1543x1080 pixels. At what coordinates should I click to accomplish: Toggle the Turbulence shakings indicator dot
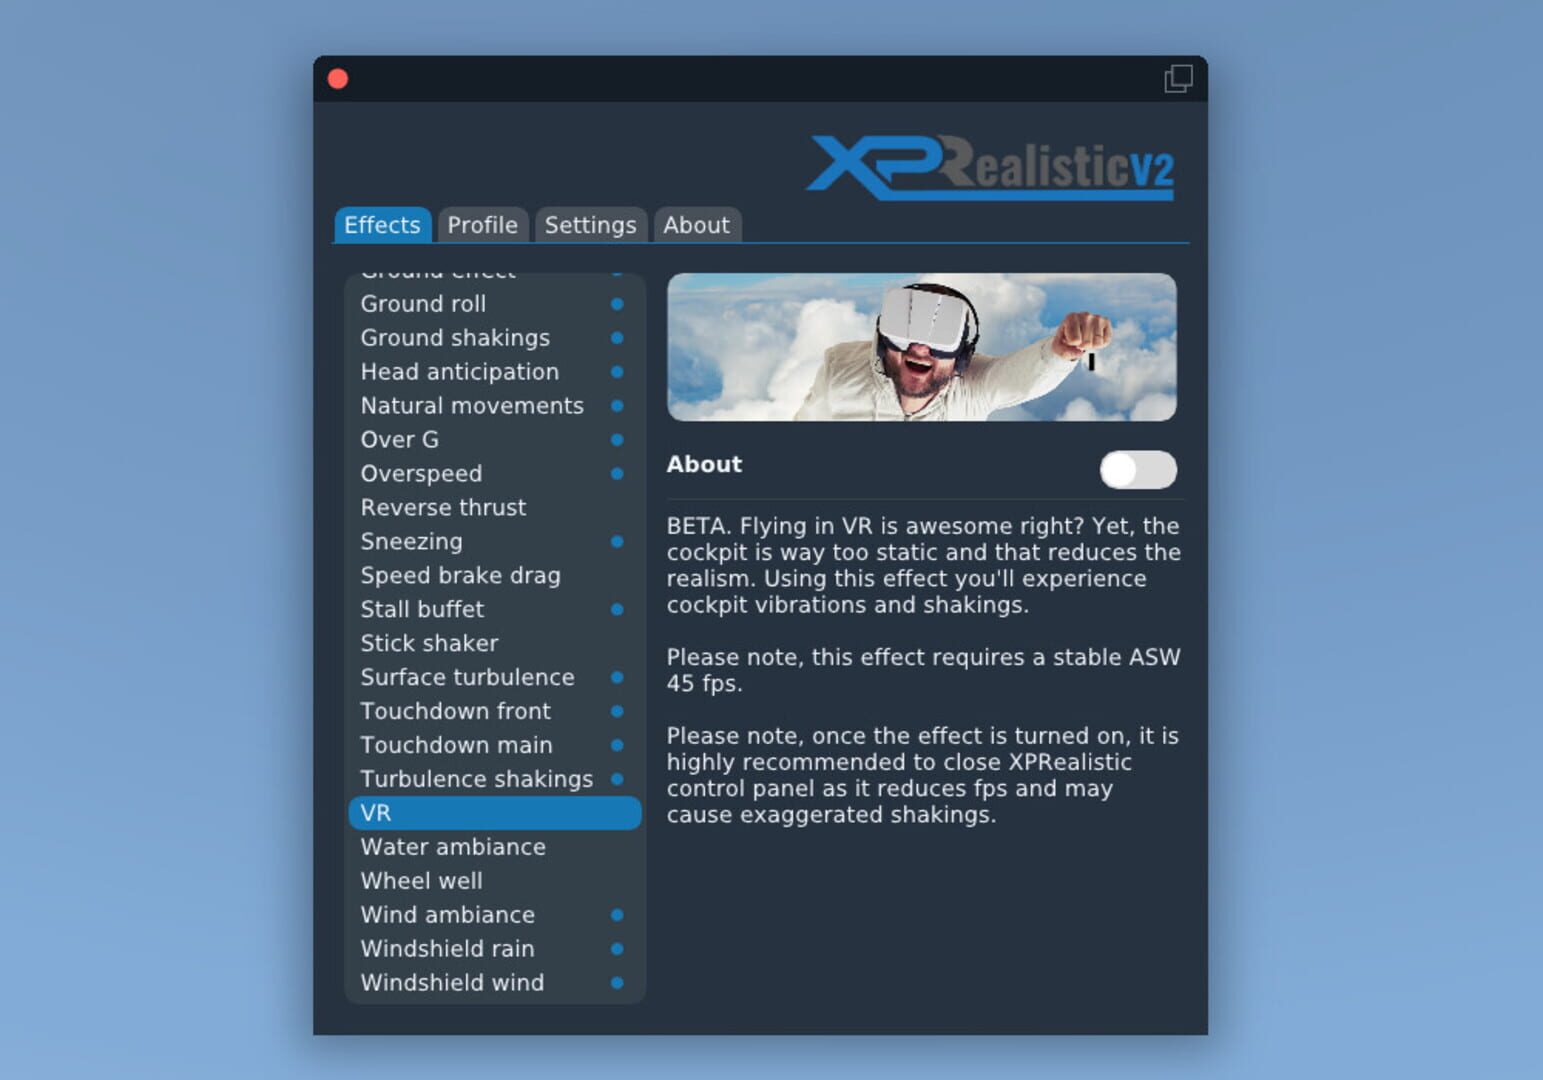tap(617, 779)
